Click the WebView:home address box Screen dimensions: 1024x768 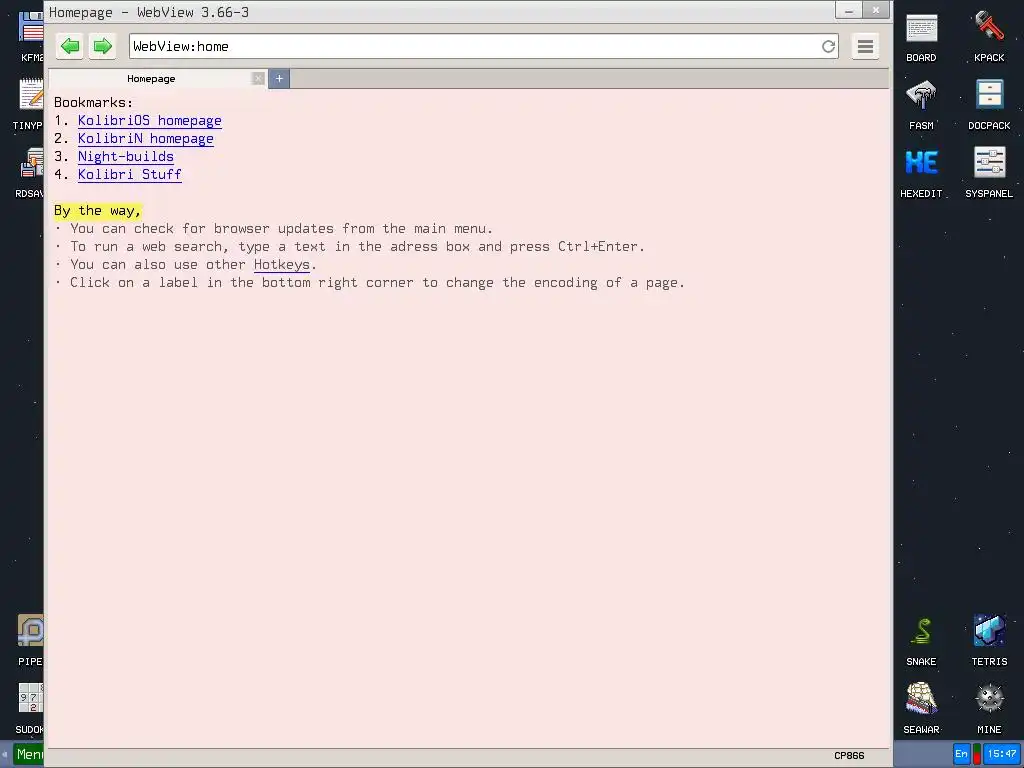pos(483,46)
